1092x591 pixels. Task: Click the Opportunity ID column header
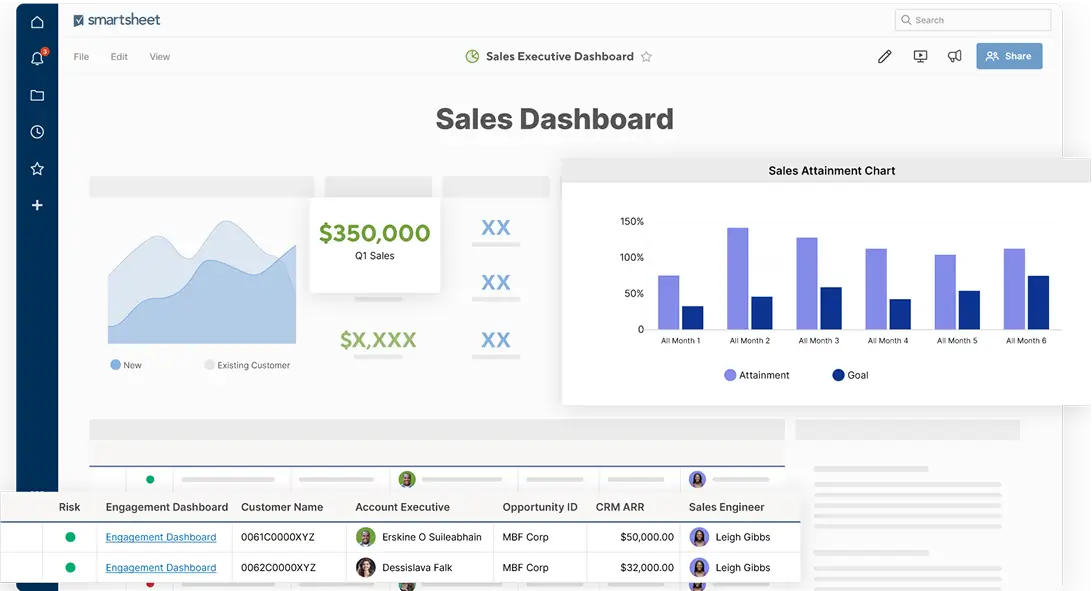click(x=540, y=507)
